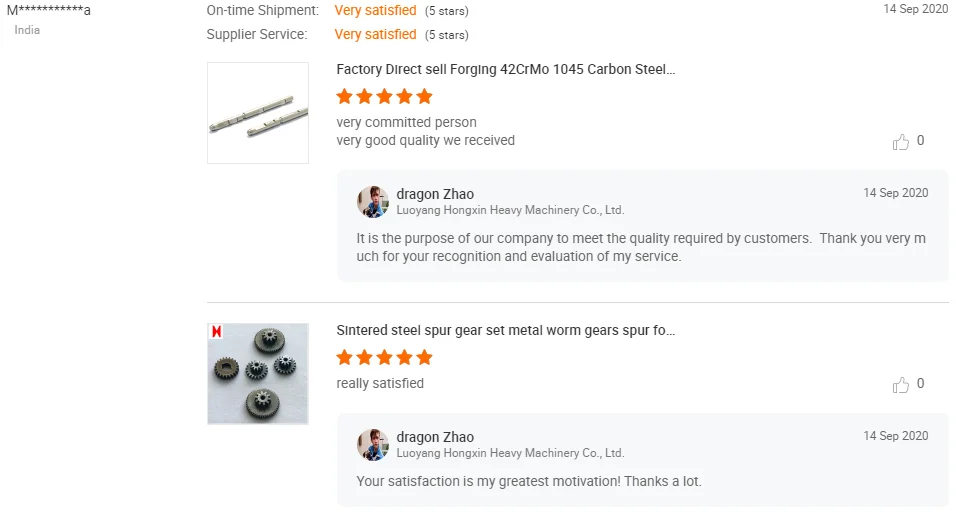Click 'dragon Zhao' name in second reply
This screenshot has height=512, width=956.
(435, 437)
